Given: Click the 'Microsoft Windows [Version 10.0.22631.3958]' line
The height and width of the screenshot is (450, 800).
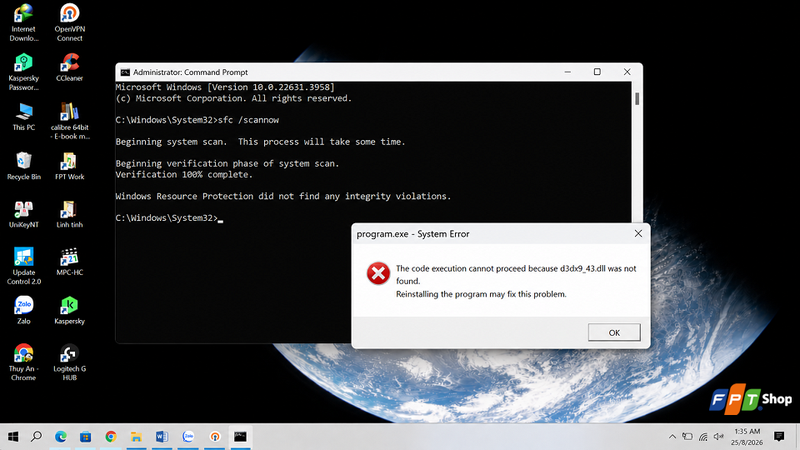Looking at the screenshot, I should click(x=225, y=87).
